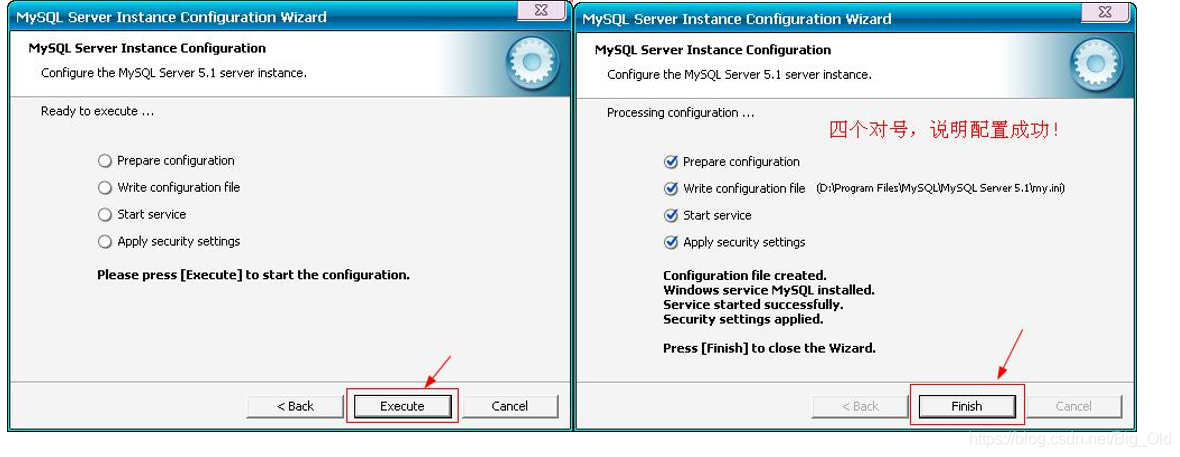The height and width of the screenshot is (457, 1180).
Task: Click 'Press [Finish] to close the Wizard.' text
Action: click(769, 348)
